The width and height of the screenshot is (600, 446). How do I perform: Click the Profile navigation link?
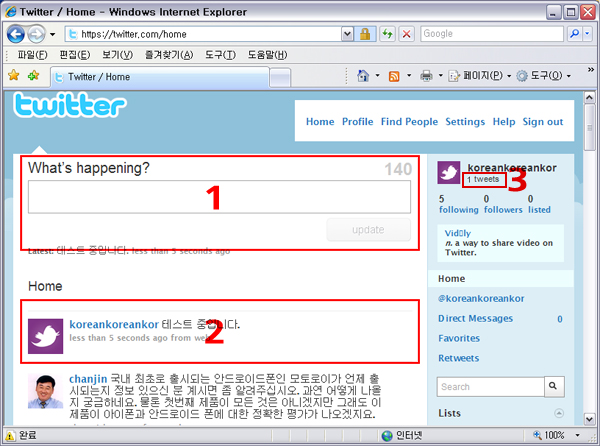click(x=357, y=122)
